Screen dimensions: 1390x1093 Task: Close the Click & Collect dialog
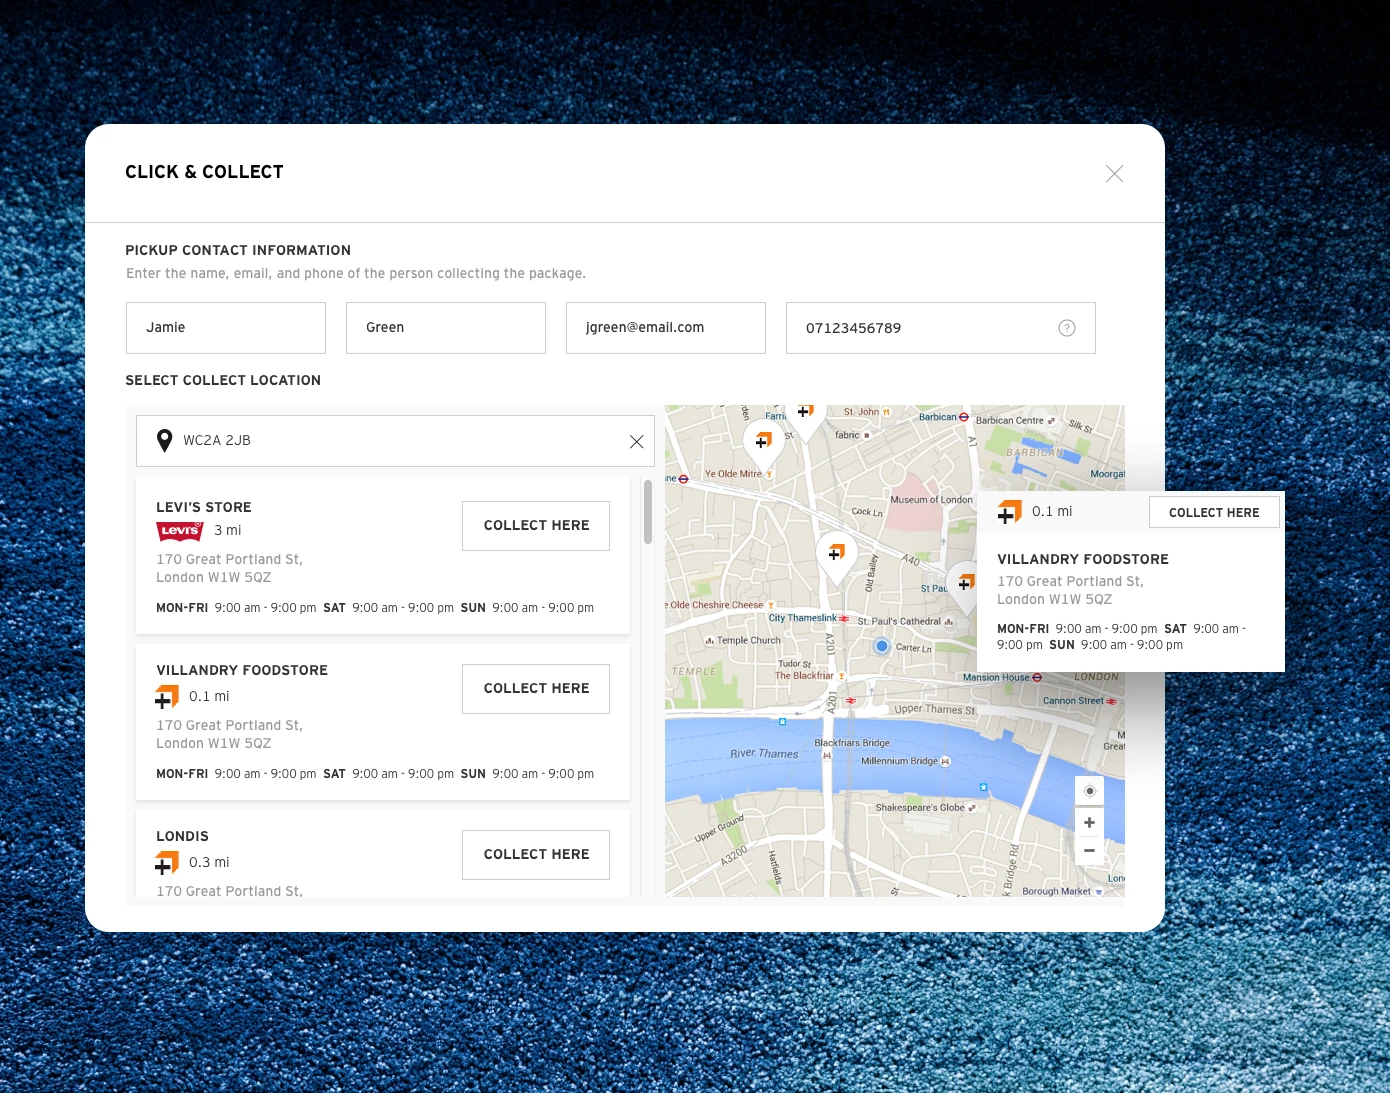[1114, 173]
